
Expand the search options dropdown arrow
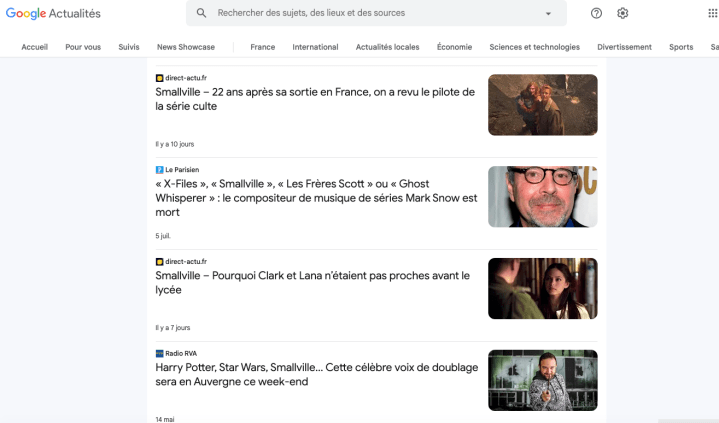[548, 14]
